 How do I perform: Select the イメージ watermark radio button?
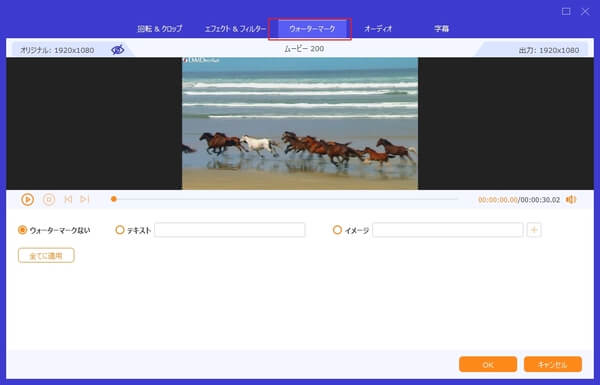pyautogui.click(x=337, y=230)
